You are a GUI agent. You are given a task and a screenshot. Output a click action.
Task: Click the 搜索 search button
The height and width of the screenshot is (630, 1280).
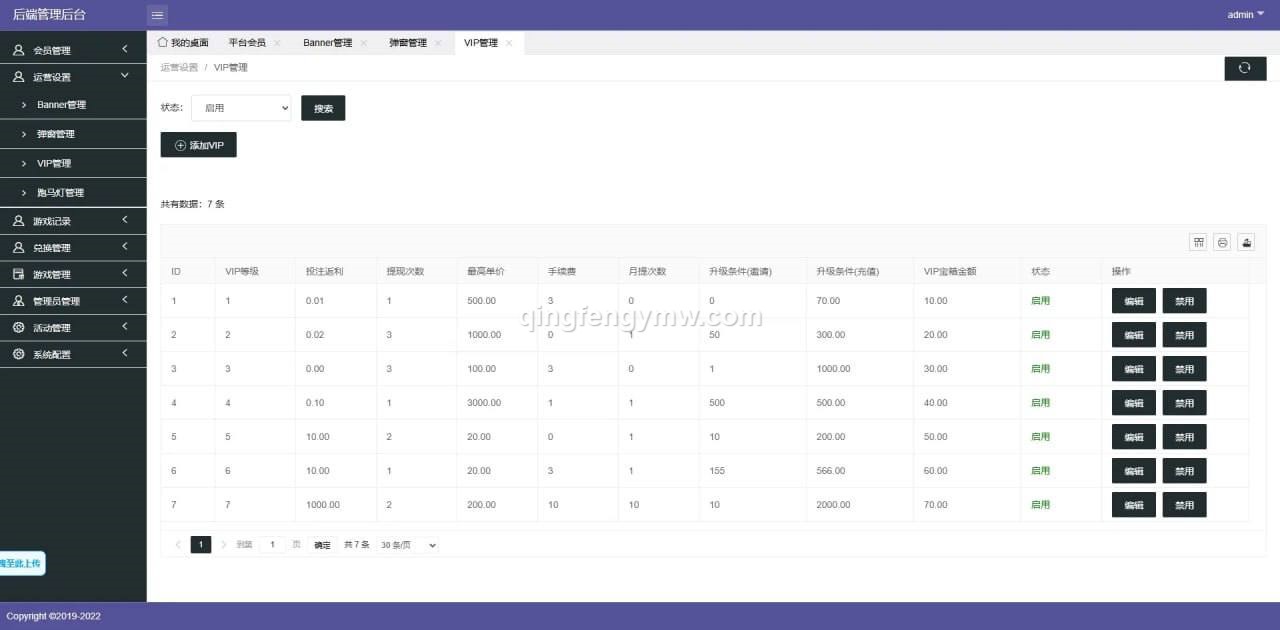(x=323, y=107)
